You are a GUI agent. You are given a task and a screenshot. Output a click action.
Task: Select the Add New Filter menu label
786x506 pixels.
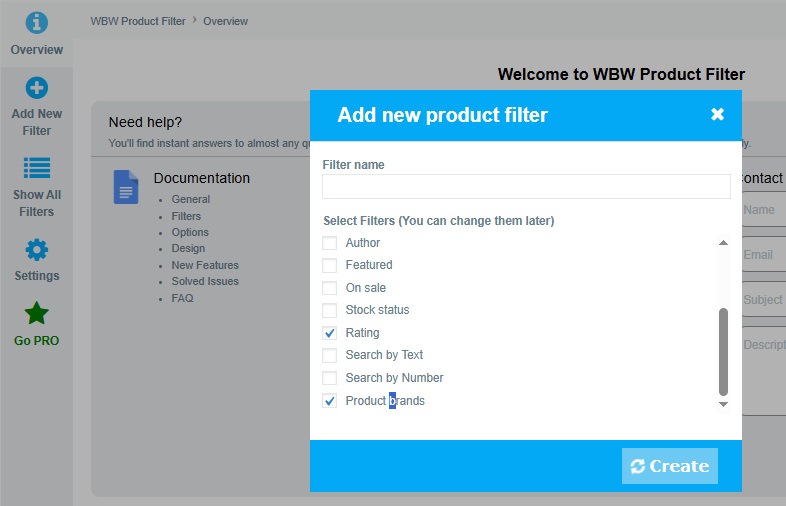(37, 122)
